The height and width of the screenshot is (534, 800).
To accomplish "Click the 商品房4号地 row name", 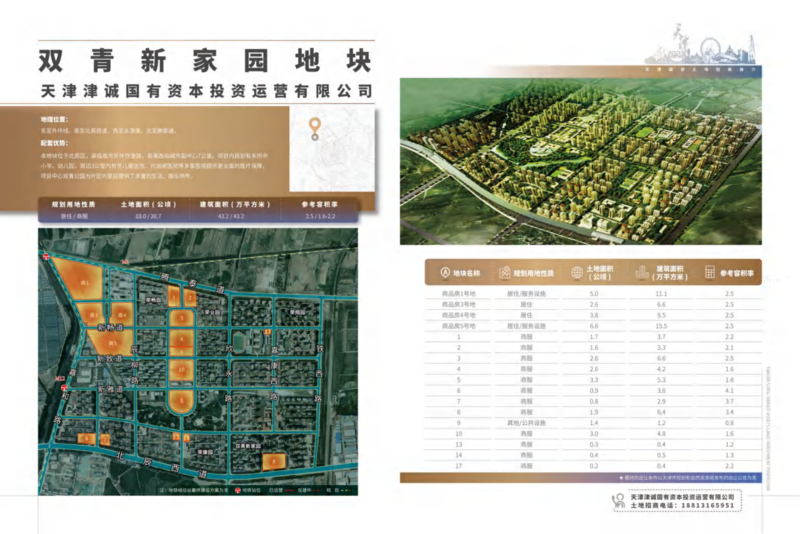I will [x=459, y=315].
